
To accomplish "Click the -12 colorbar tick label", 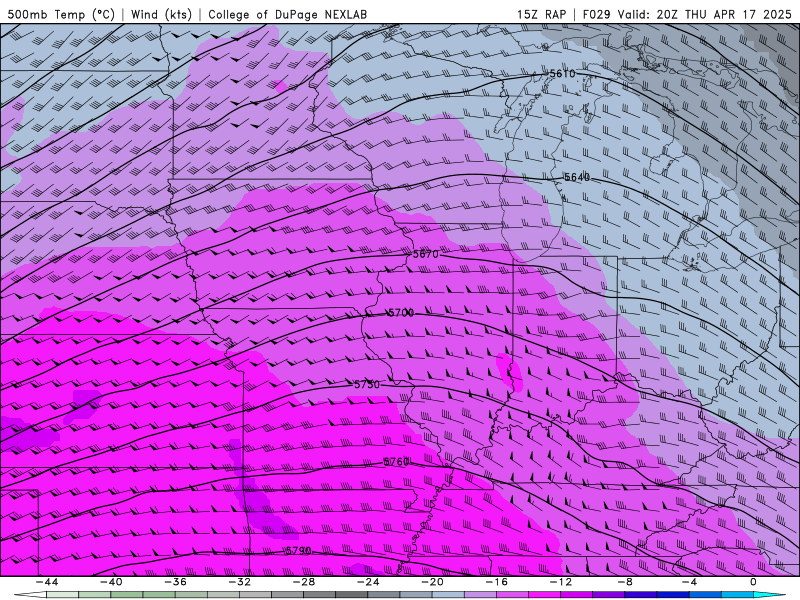I will click(561, 582).
